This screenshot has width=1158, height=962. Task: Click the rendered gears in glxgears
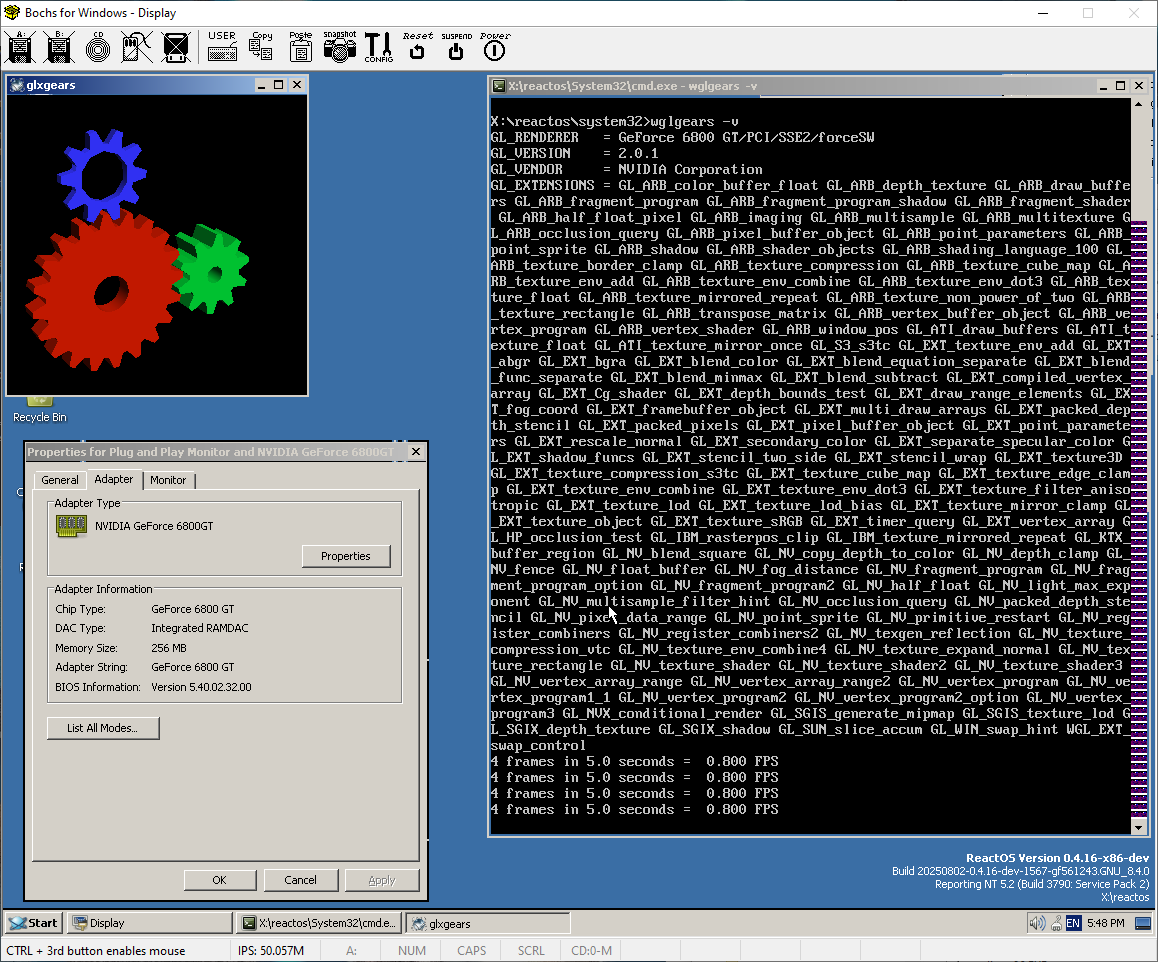(x=137, y=250)
